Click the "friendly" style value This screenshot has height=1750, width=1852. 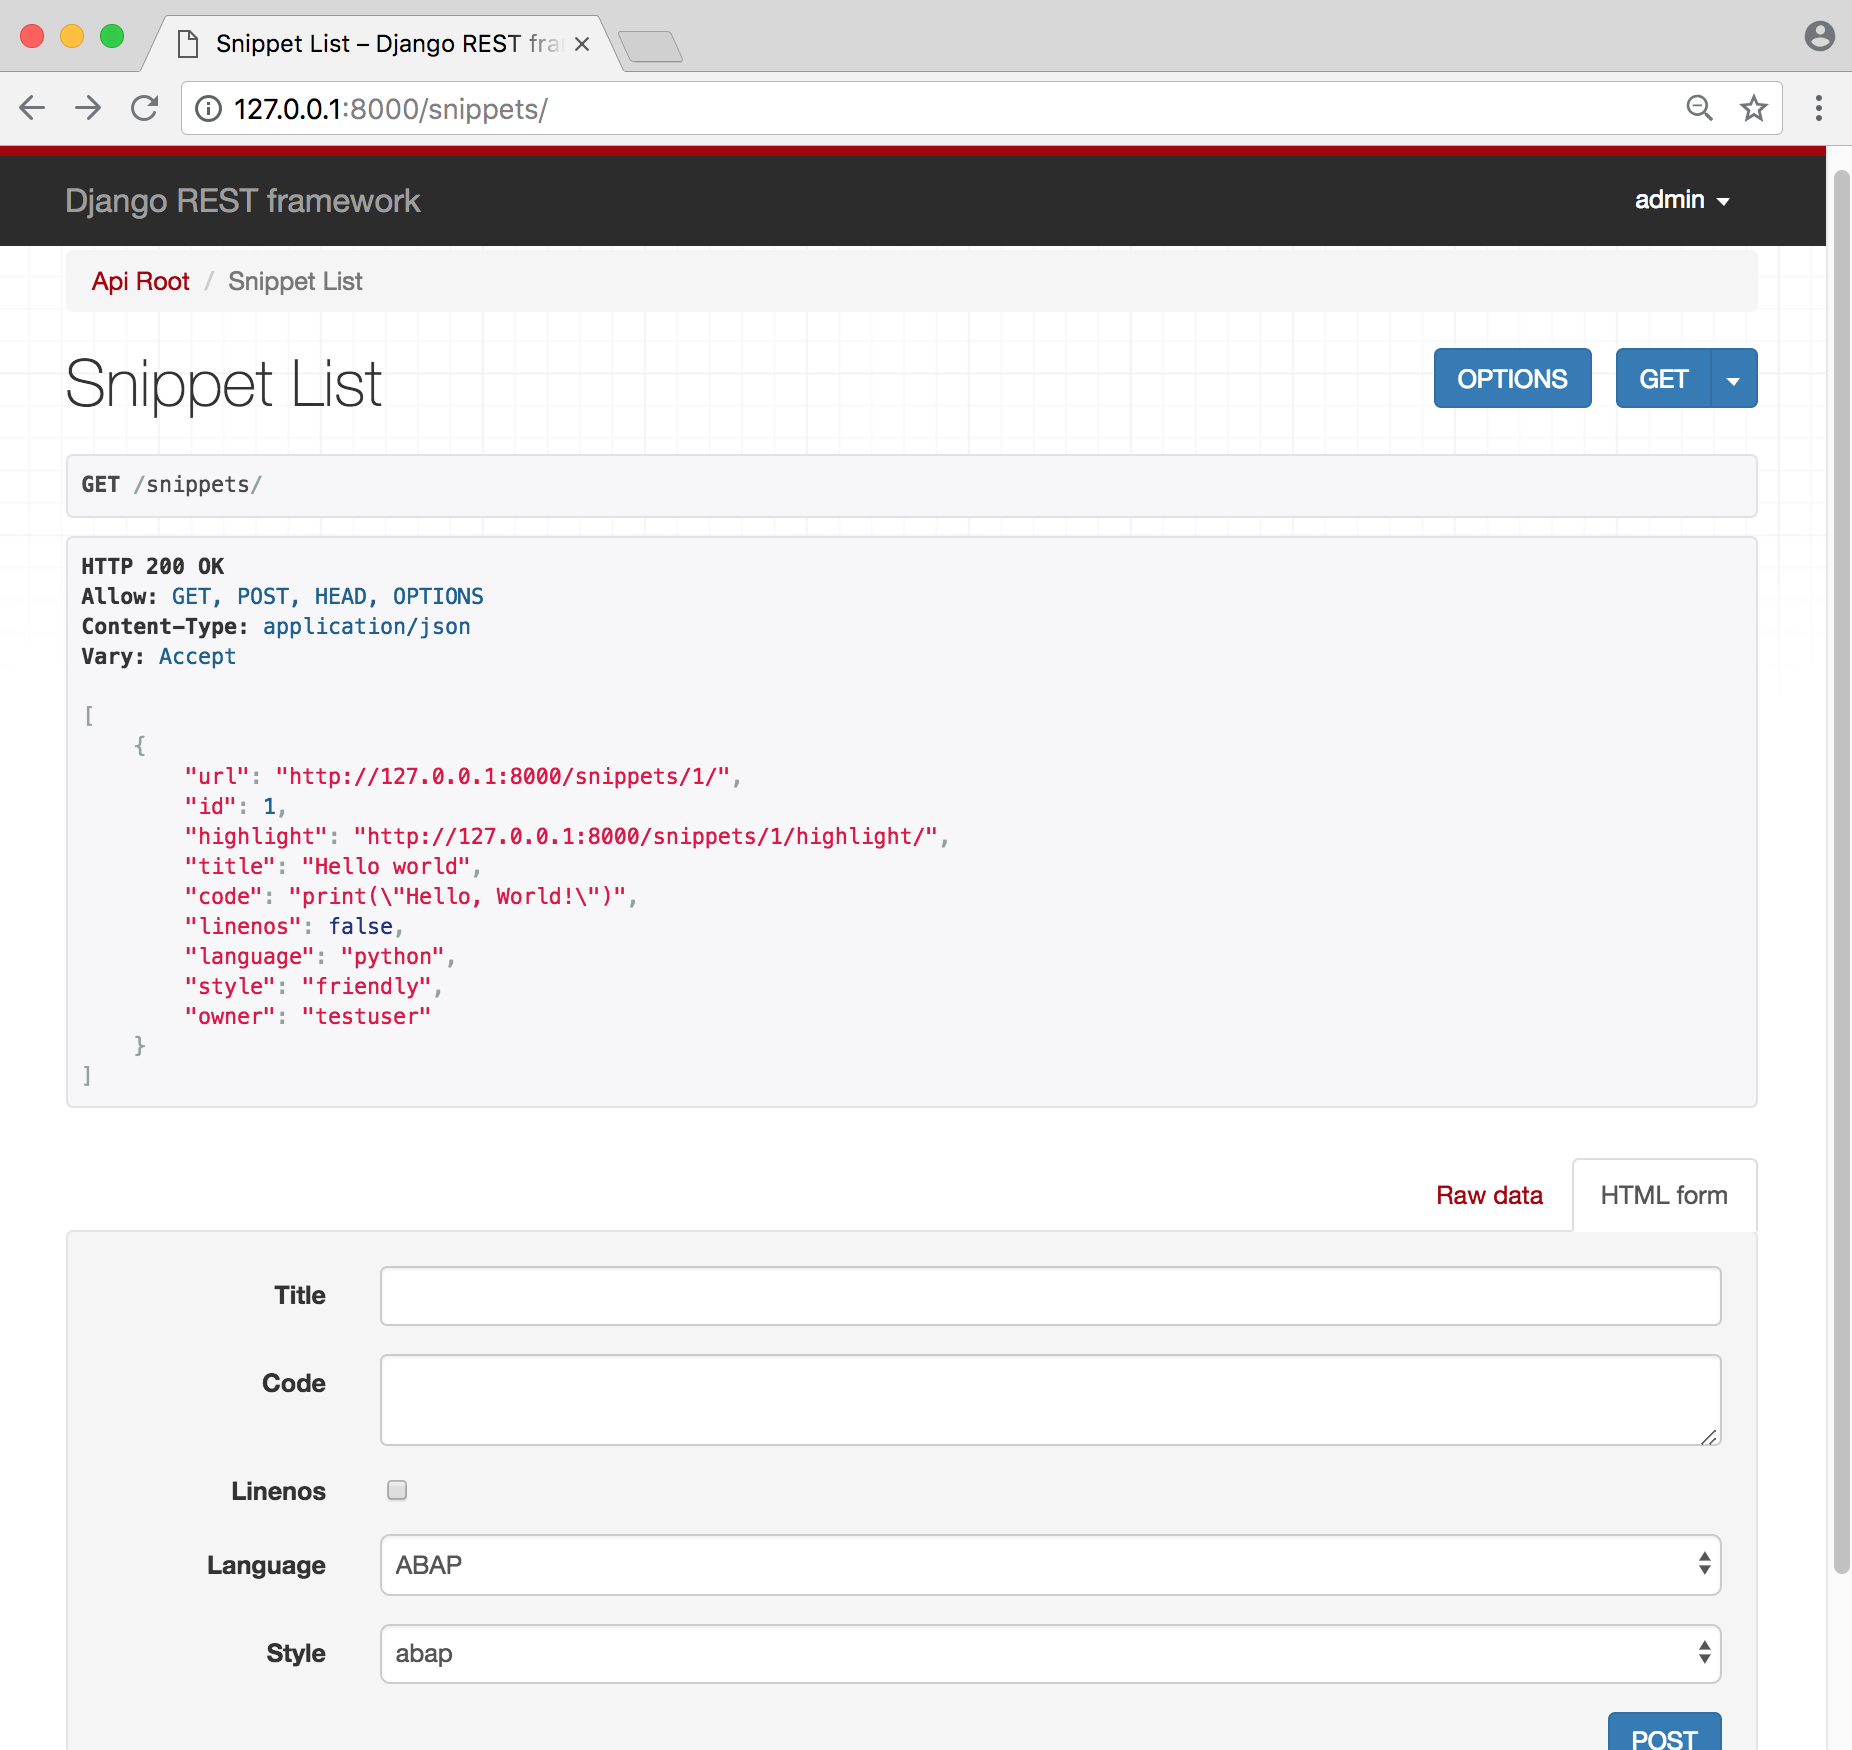366,987
